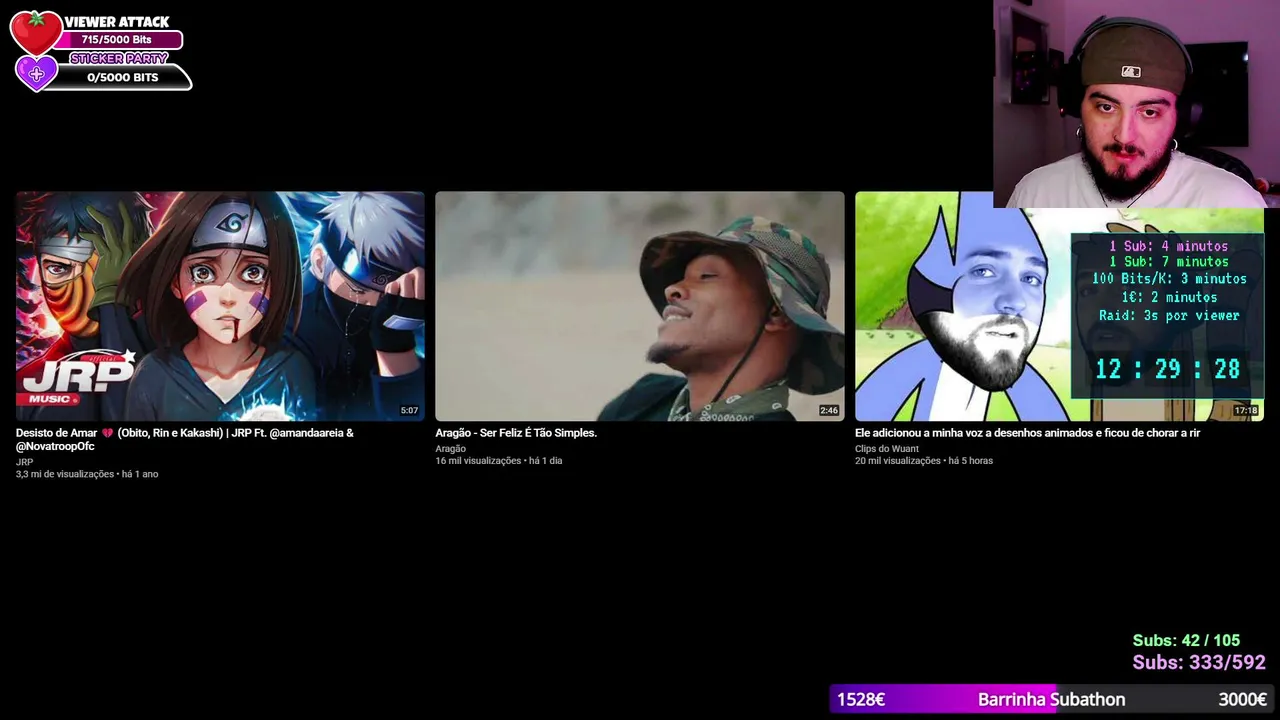Image resolution: width=1280 pixels, height=720 pixels.
Task: Click '16 mil visualizações • há 1 dia'
Action: 499,461
